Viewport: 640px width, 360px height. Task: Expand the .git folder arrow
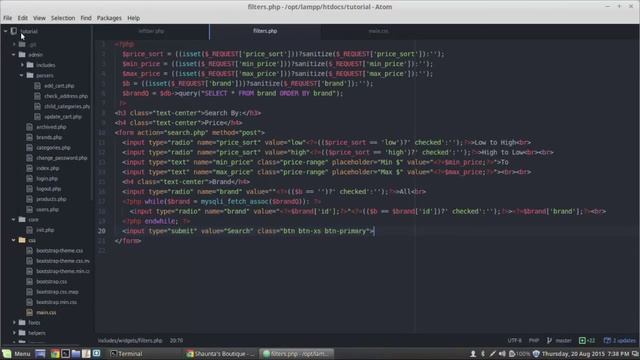pyautogui.click(x=14, y=44)
